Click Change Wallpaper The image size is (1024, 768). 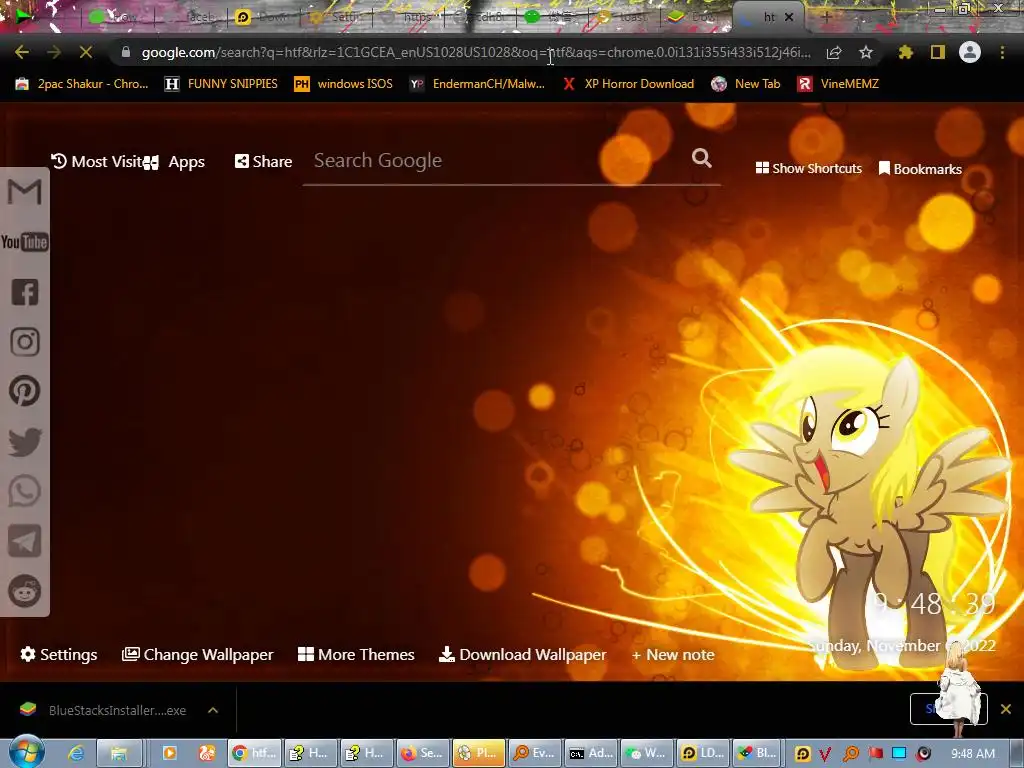198,654
